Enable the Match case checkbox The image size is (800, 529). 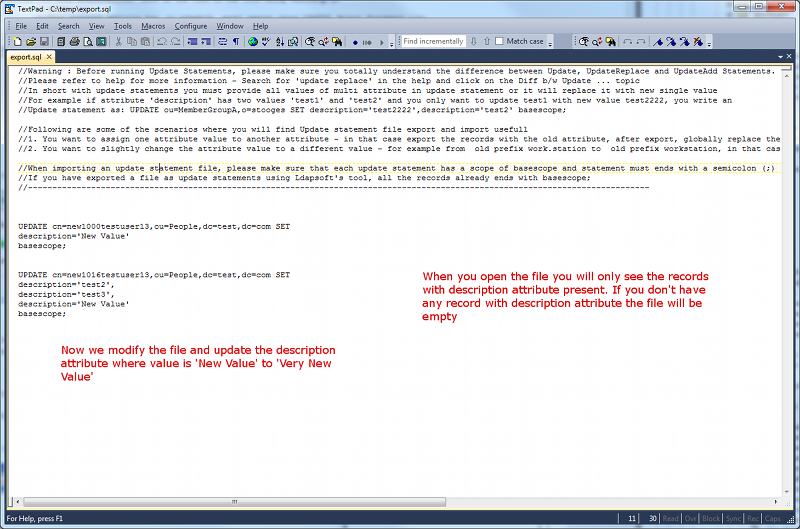point(499,41)
